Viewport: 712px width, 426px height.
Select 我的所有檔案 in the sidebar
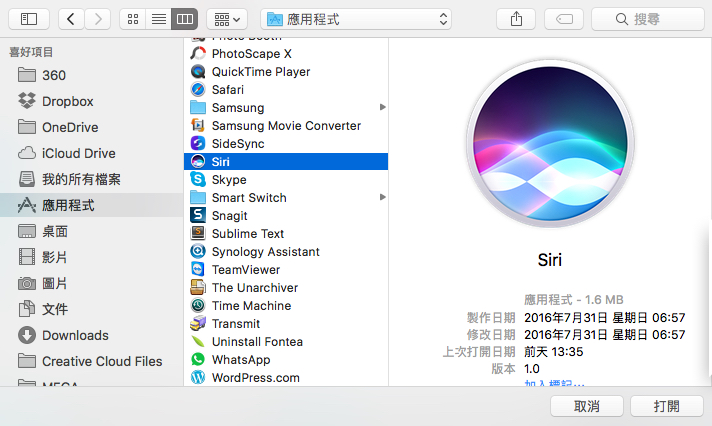tap(91, 179)
